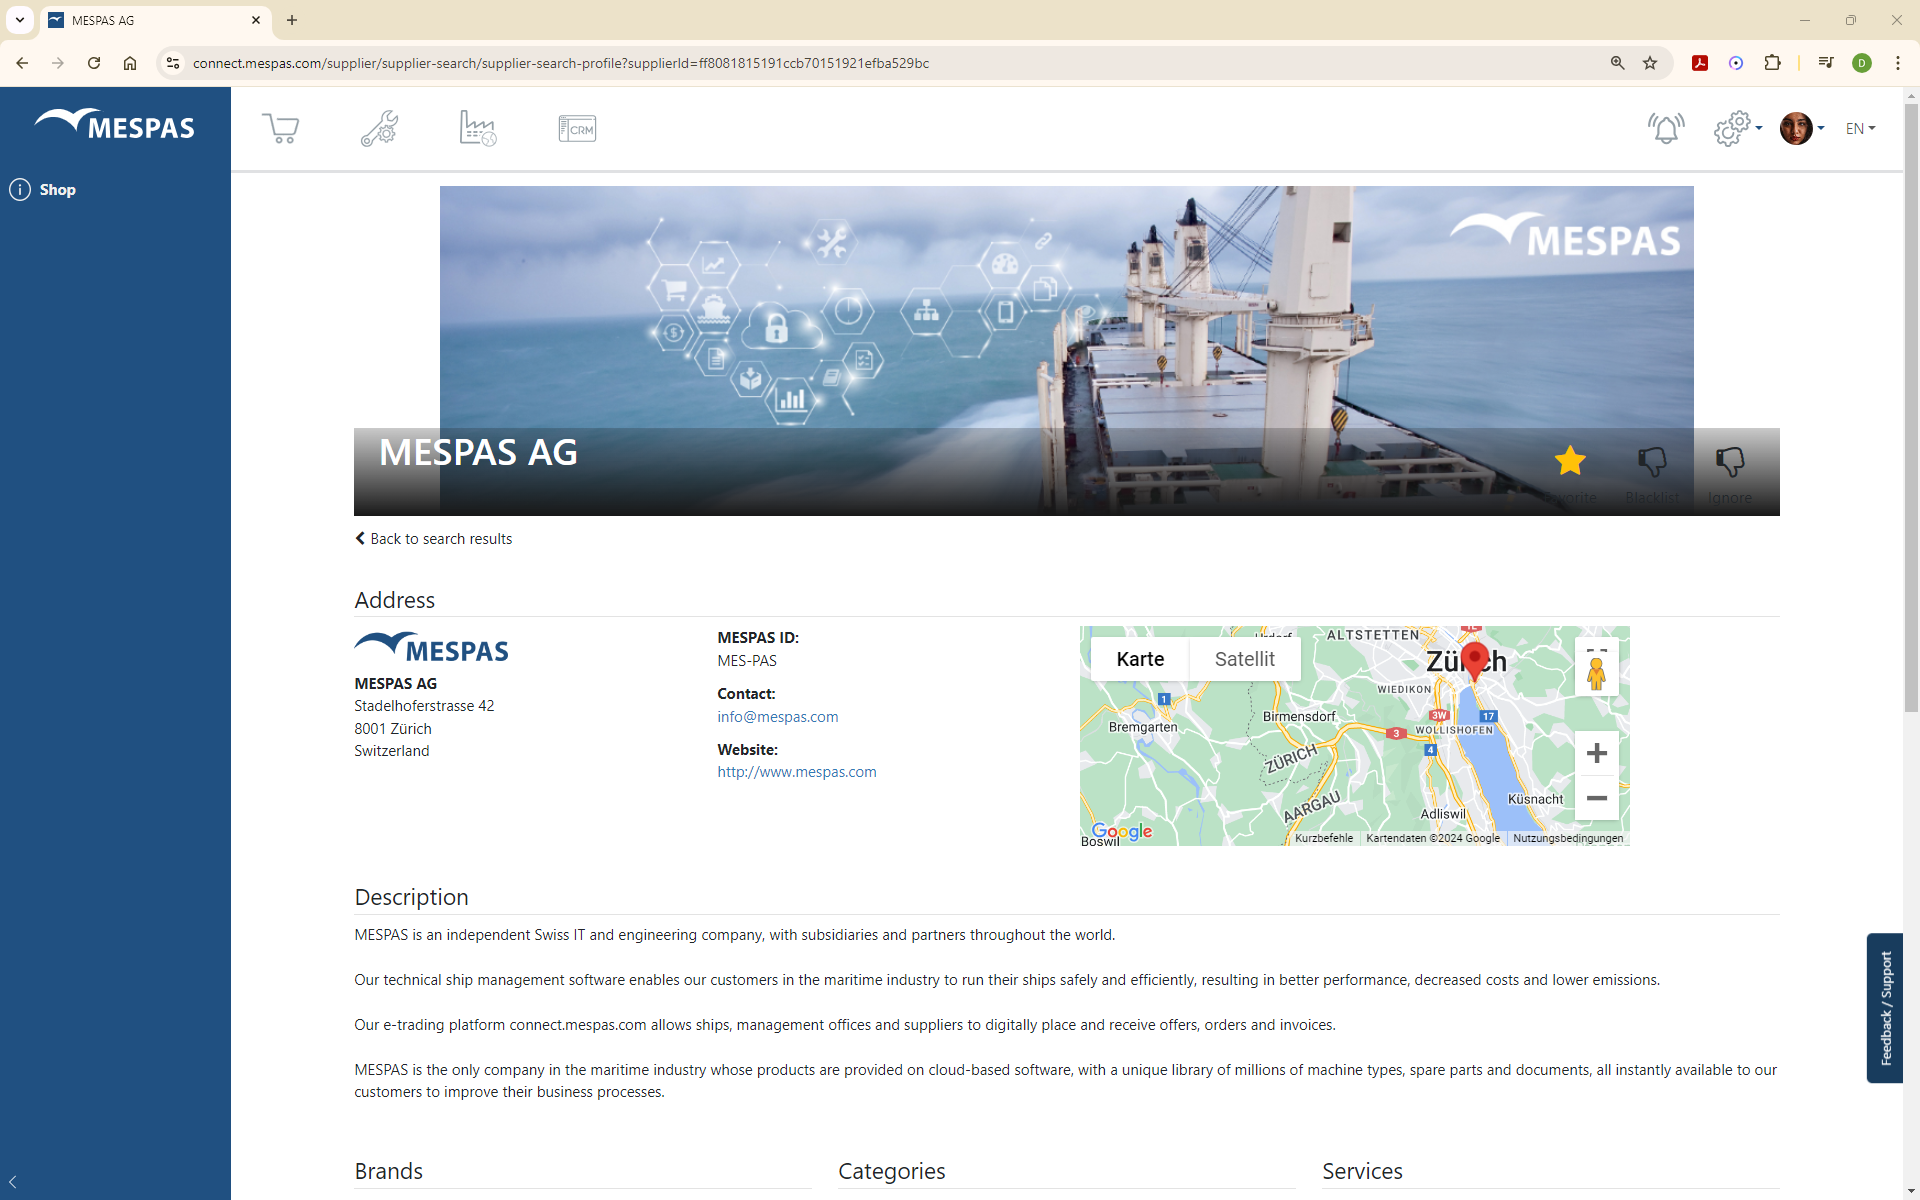Open Shop in the sidebar

point(43,190)
